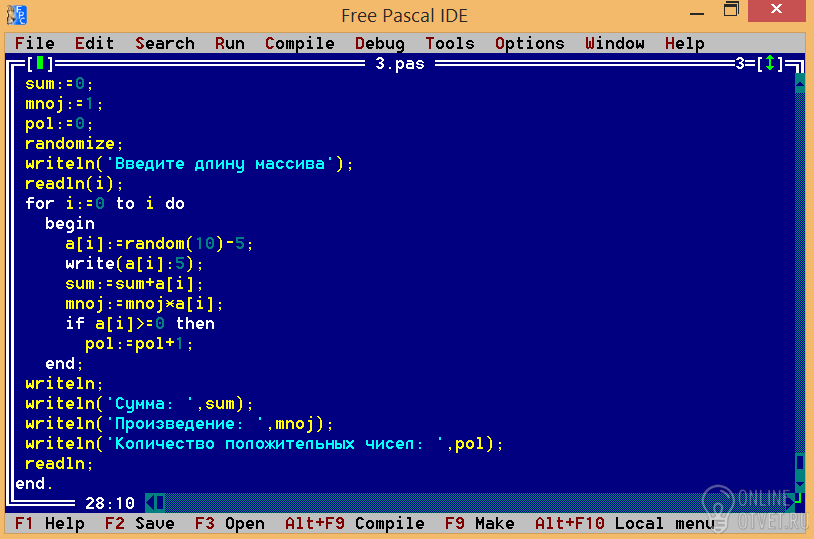Viewport: 814px width, 539px height.
Task: Click the final 'readln;' line
Action: tap(59, 463)
